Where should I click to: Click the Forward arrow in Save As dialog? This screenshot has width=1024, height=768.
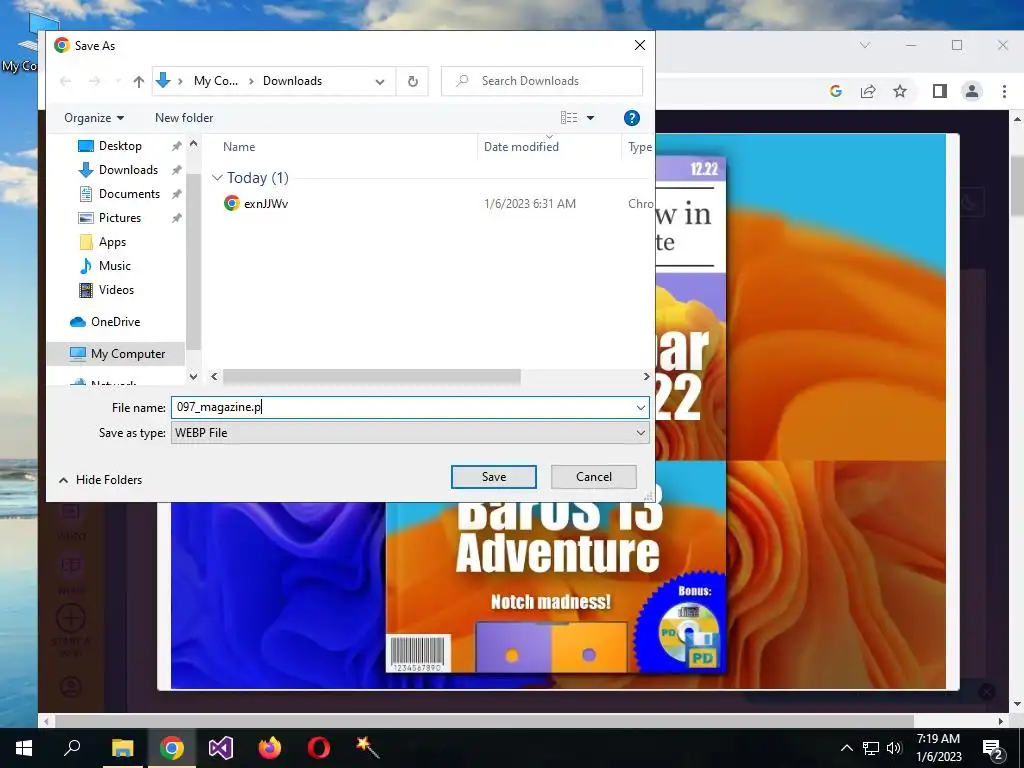(95, 81)
